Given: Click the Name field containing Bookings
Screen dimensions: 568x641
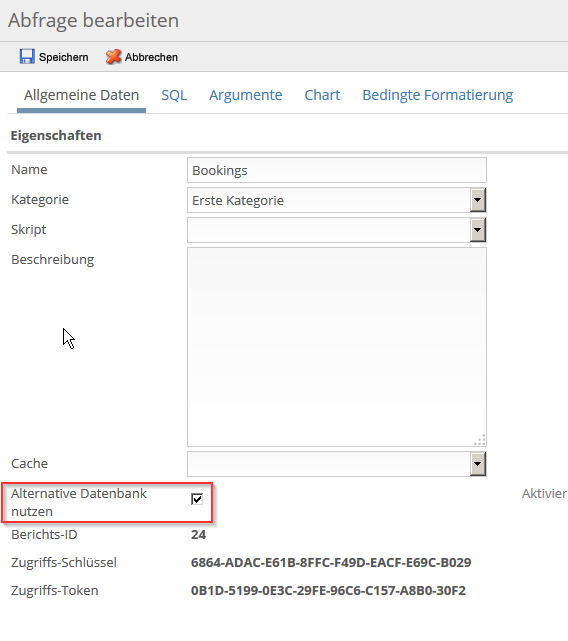Looking at the screenshot, I should pyautogui.click(x=337, y=170).
